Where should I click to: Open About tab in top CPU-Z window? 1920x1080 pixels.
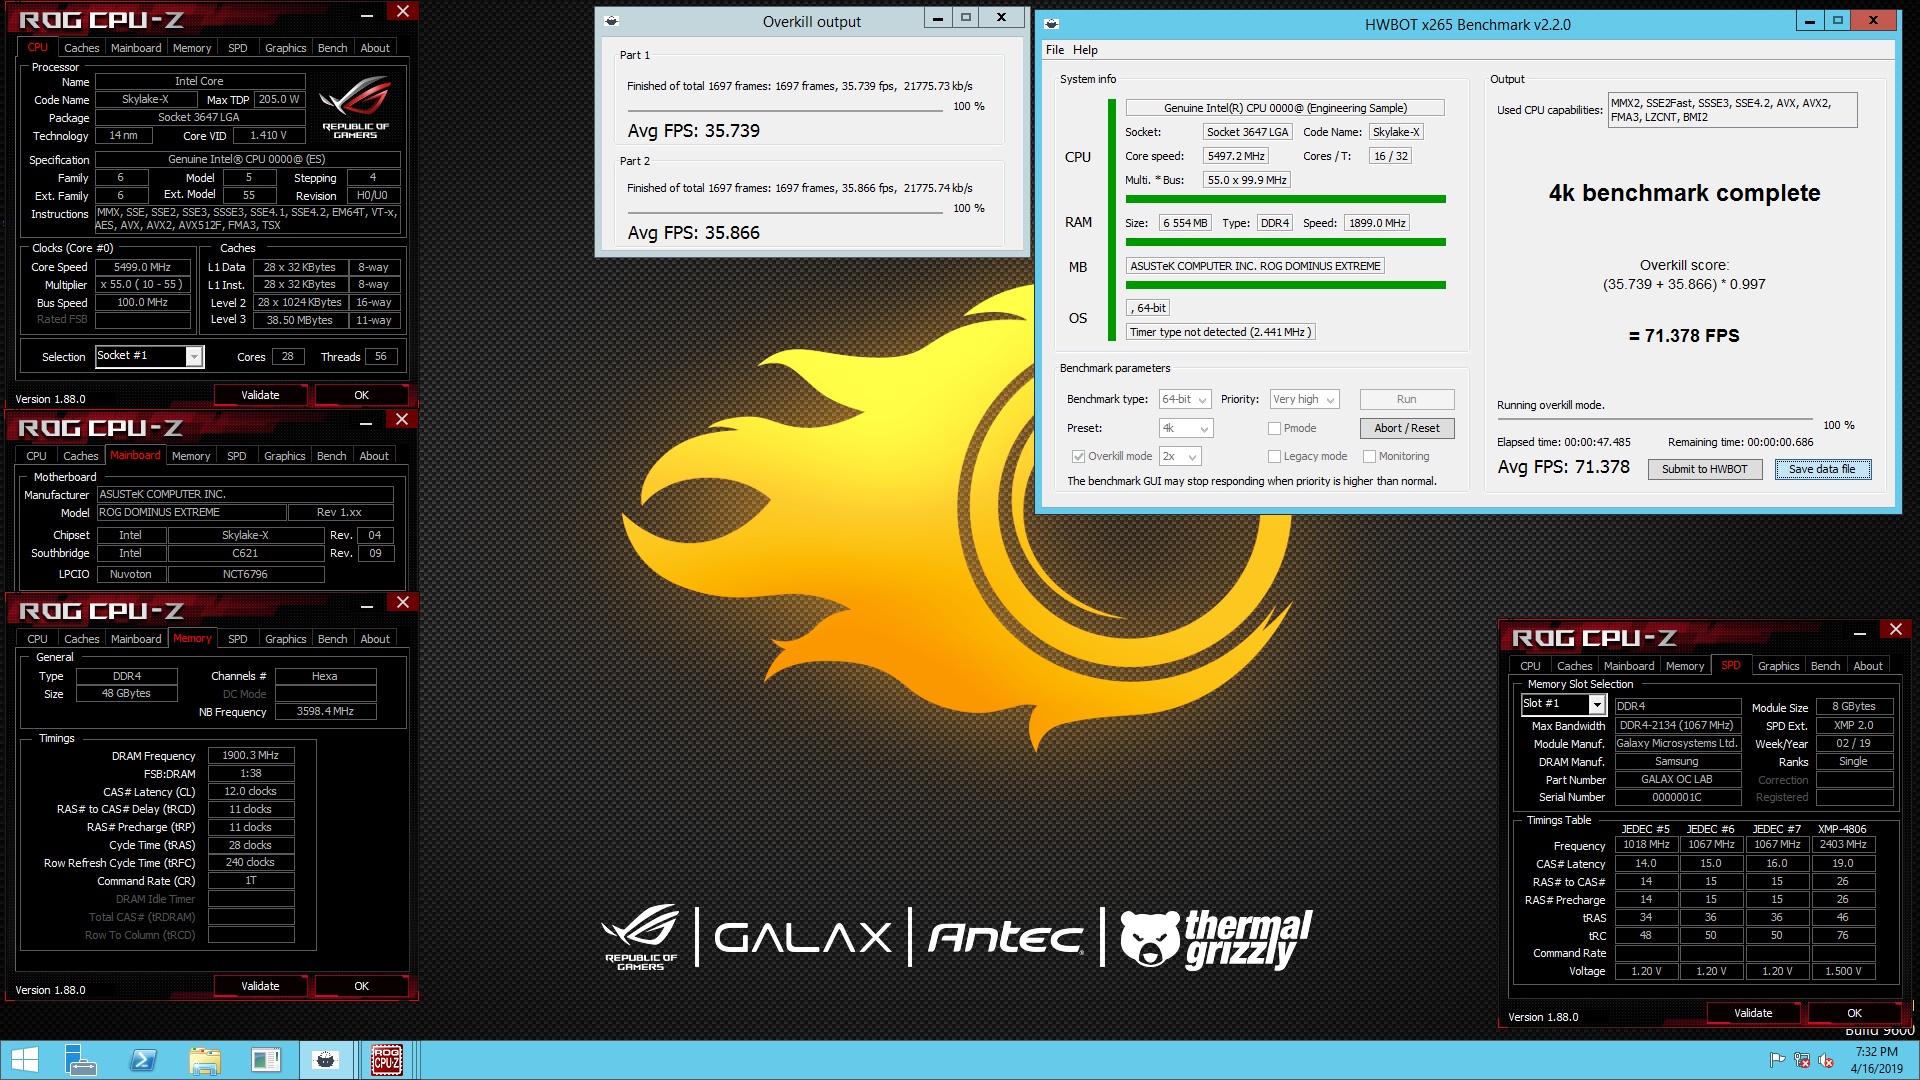[375, 48]
